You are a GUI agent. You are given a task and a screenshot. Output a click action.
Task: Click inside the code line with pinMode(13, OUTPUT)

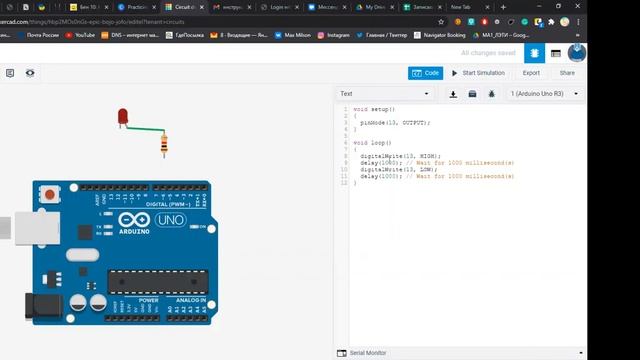394,122
